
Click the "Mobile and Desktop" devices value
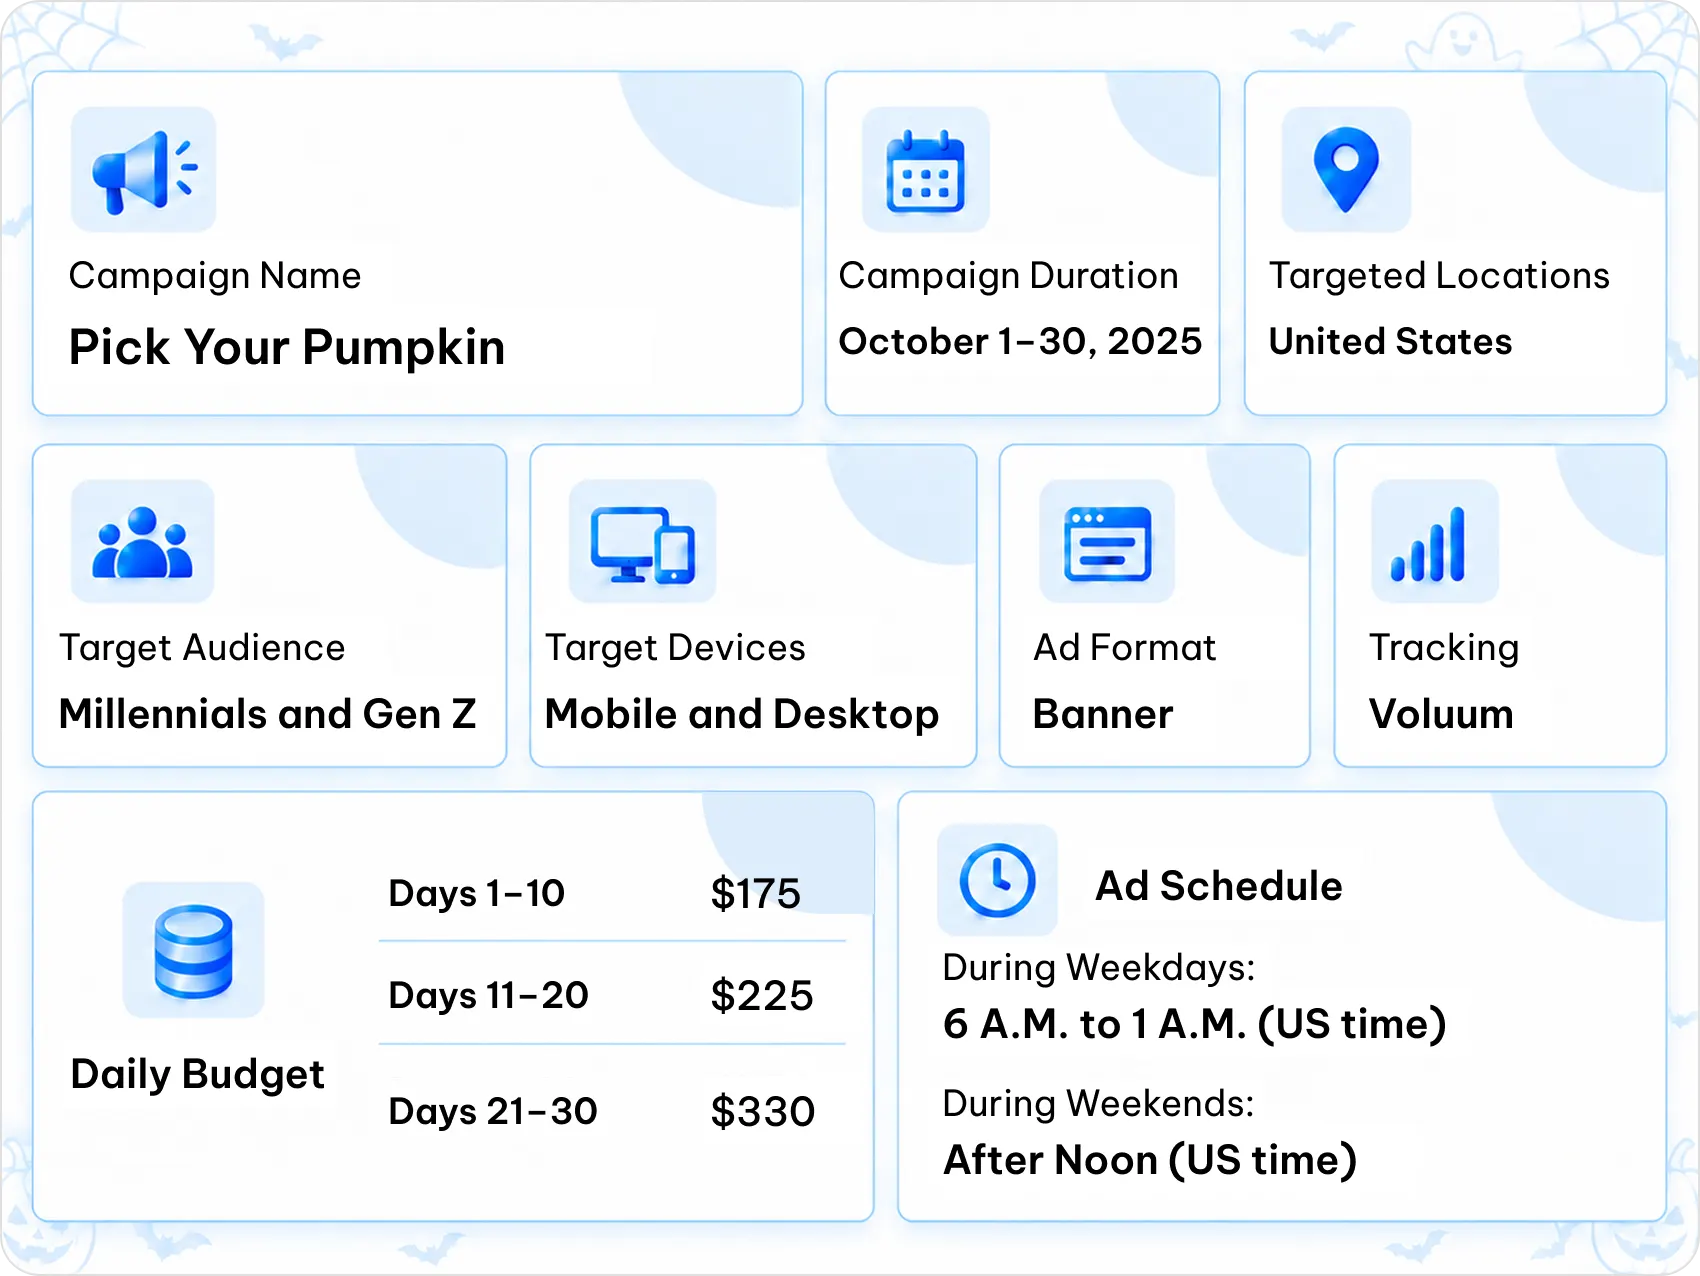(x=742, y=715)
